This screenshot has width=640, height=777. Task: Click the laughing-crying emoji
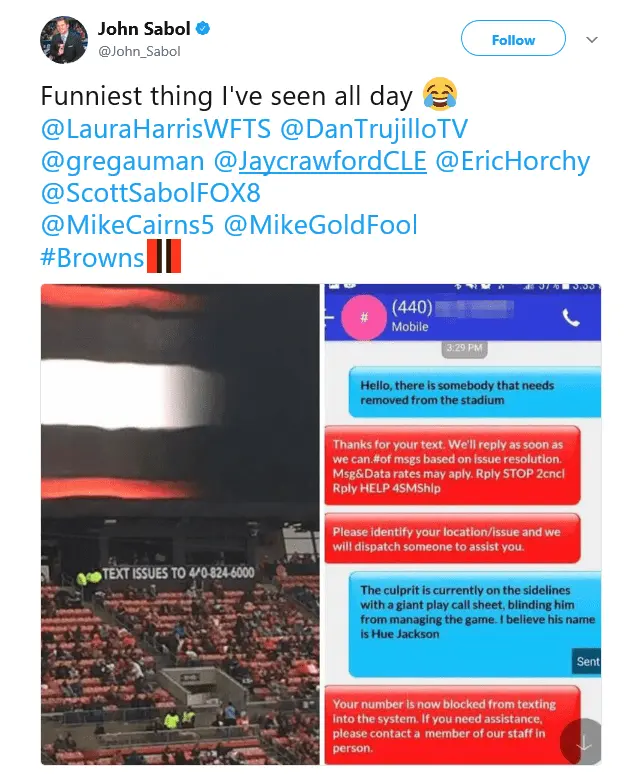pos(439,94)
